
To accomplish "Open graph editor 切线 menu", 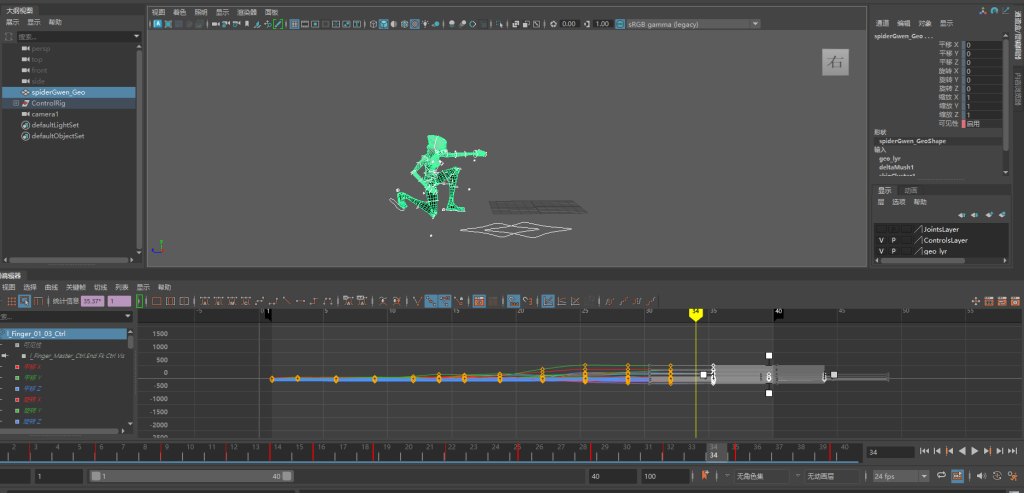I will (x=100, y=287).
